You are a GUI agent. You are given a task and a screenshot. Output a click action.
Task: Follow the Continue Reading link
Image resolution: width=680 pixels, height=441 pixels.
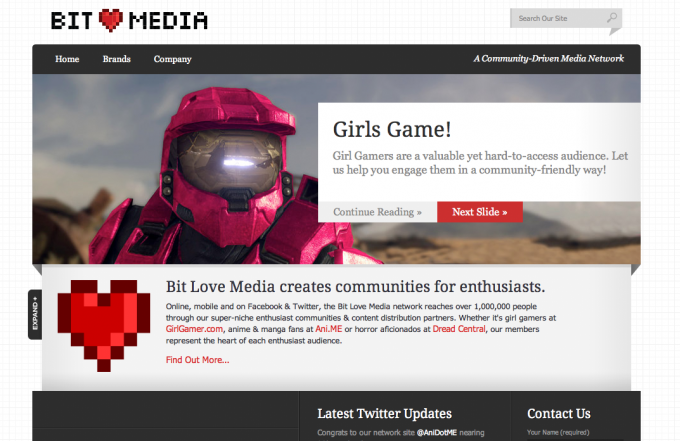[x=377, y=212]
